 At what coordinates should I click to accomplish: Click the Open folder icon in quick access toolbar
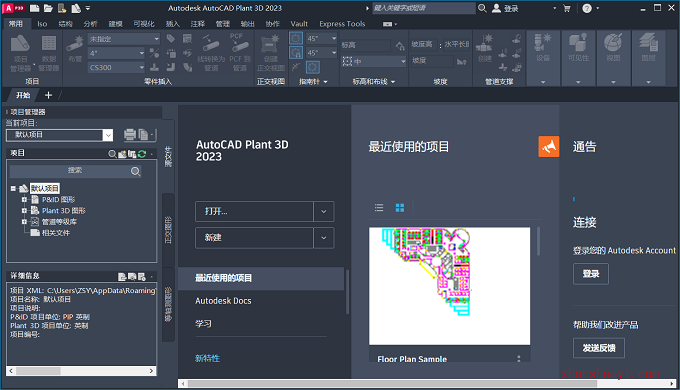pos(48,8)
